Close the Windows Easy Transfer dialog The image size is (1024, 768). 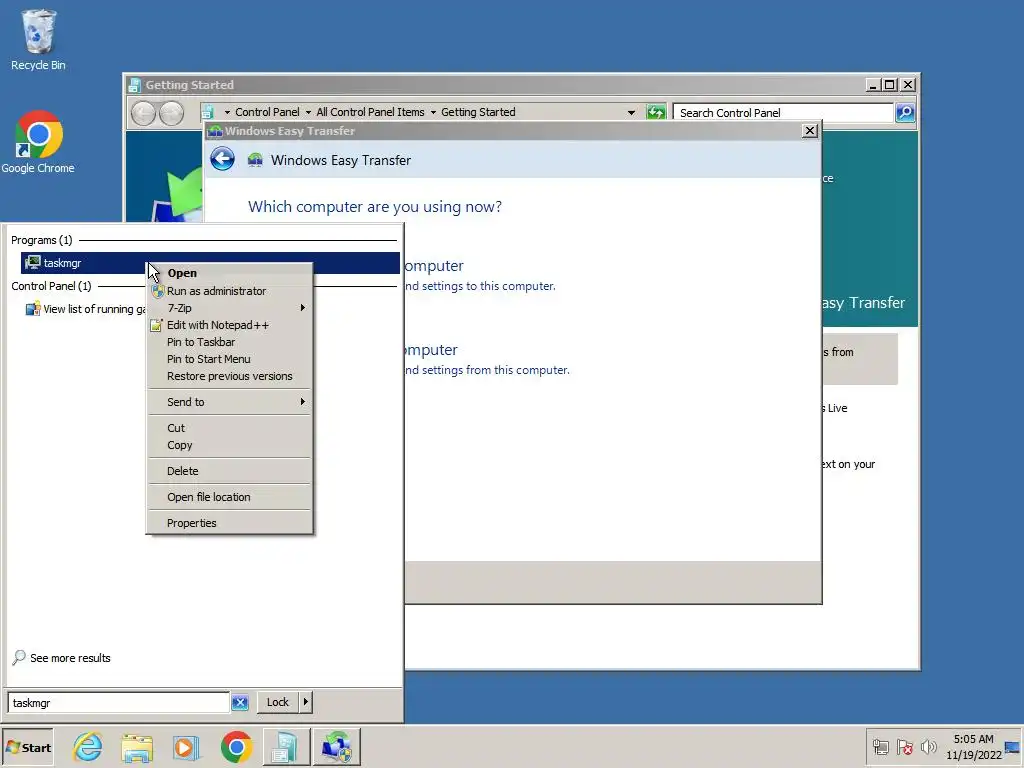click(810, 131)
